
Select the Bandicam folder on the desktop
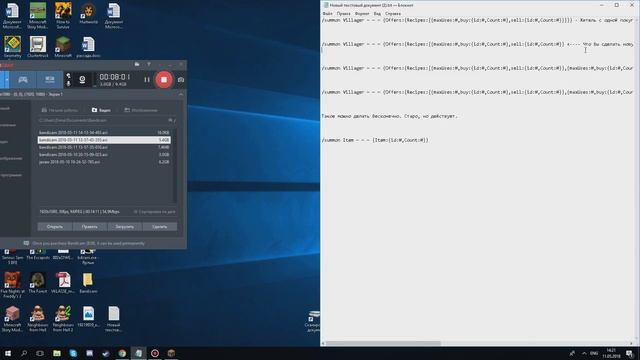89,282
